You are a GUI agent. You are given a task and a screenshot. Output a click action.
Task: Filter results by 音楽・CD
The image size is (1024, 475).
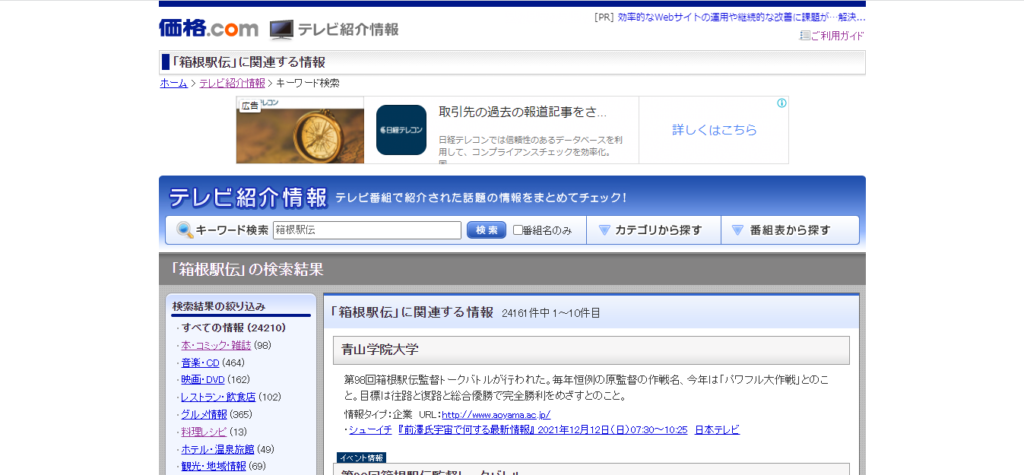[x=200, y=363]
